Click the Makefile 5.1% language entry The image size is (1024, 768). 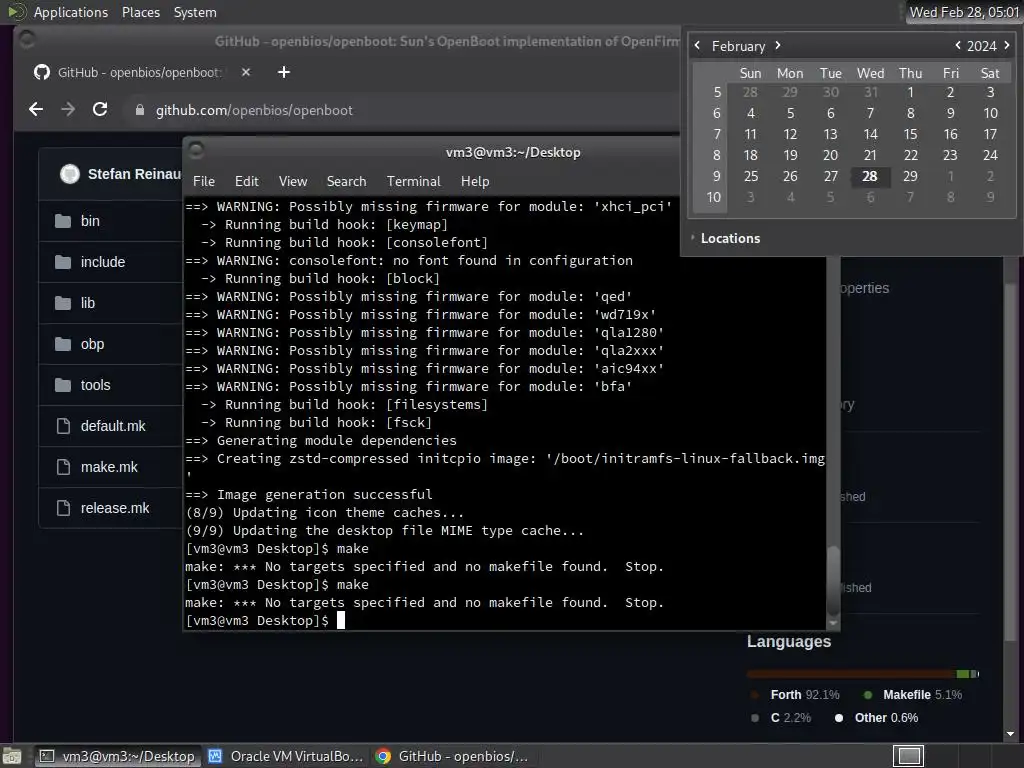[x=913, y=695]
